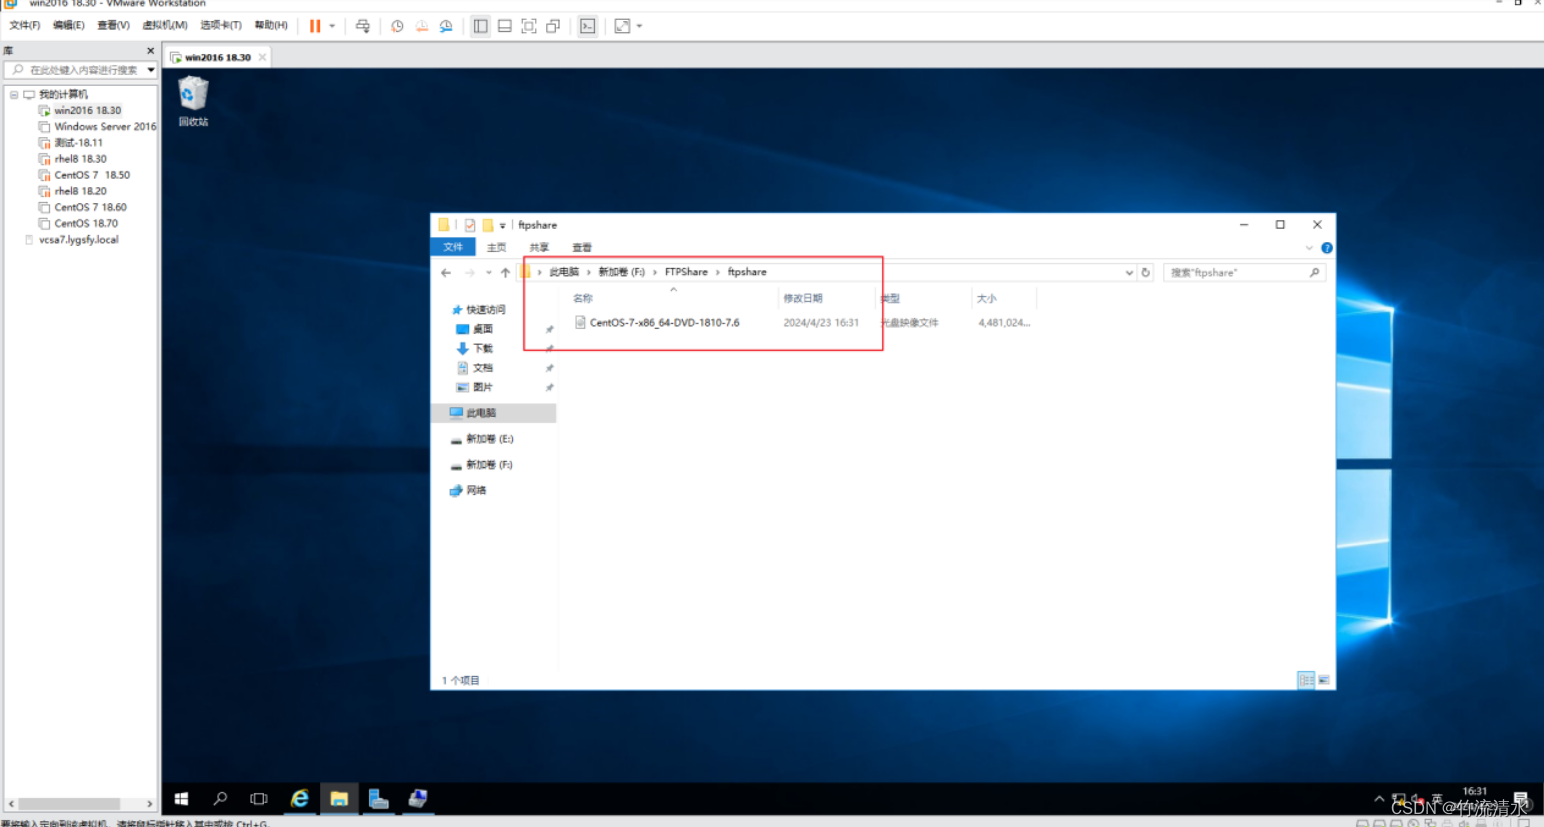Click 此电脑 in the address breadcrumb

(564, 272)
